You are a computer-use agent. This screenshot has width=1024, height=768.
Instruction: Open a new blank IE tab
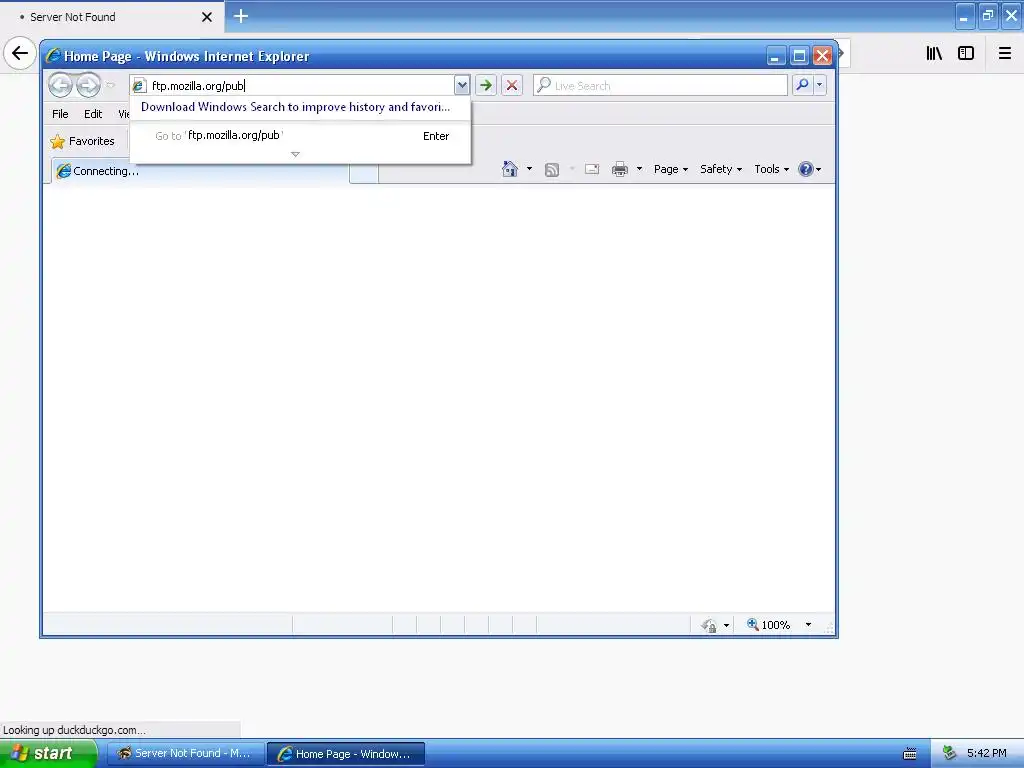click(364, 174)
